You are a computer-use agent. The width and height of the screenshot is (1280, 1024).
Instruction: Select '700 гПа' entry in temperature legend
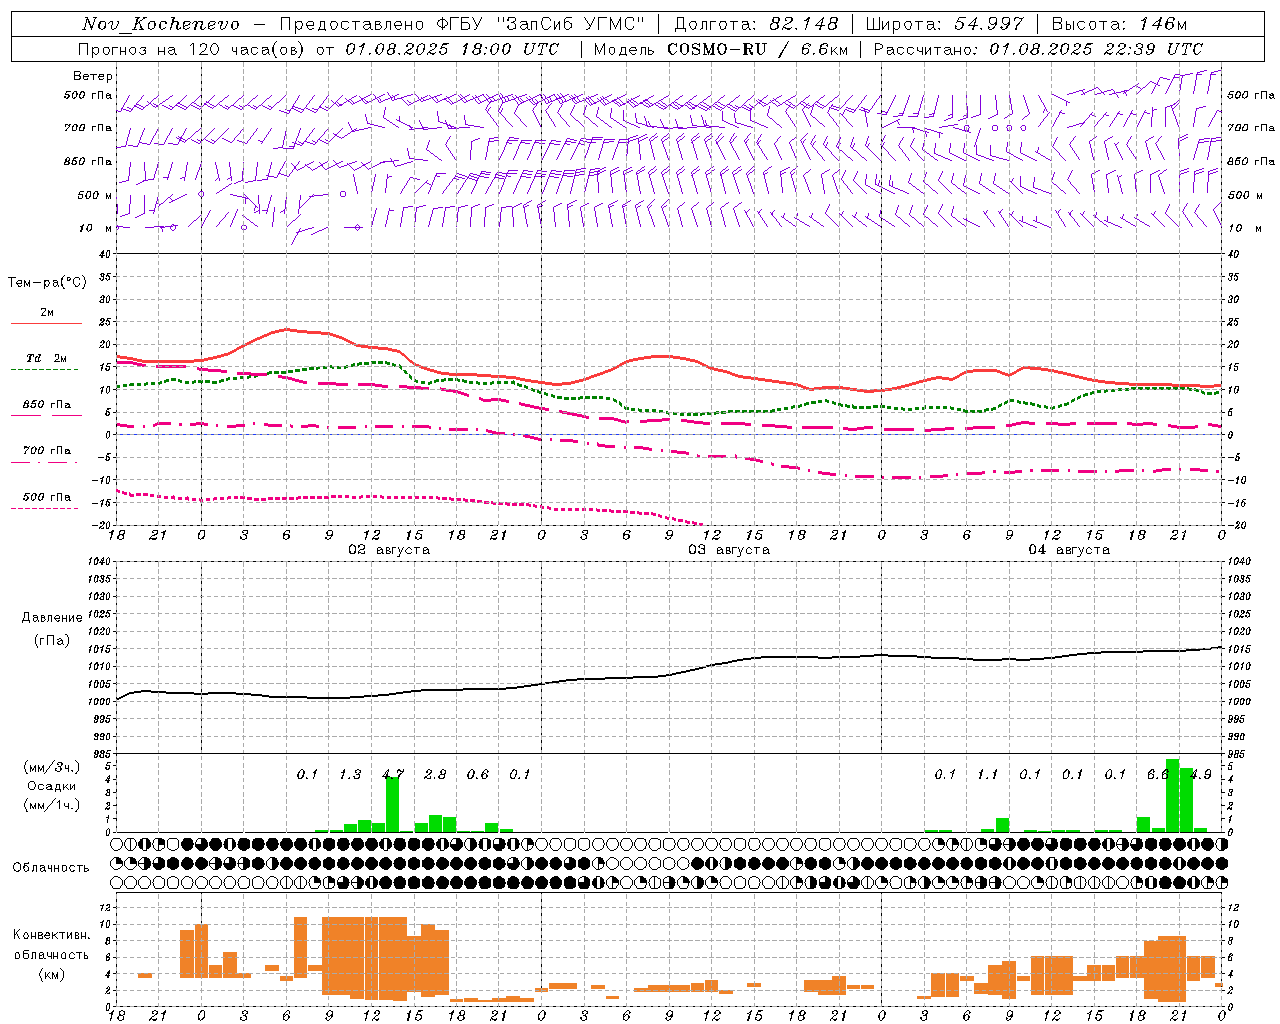[x=46, y=450]
